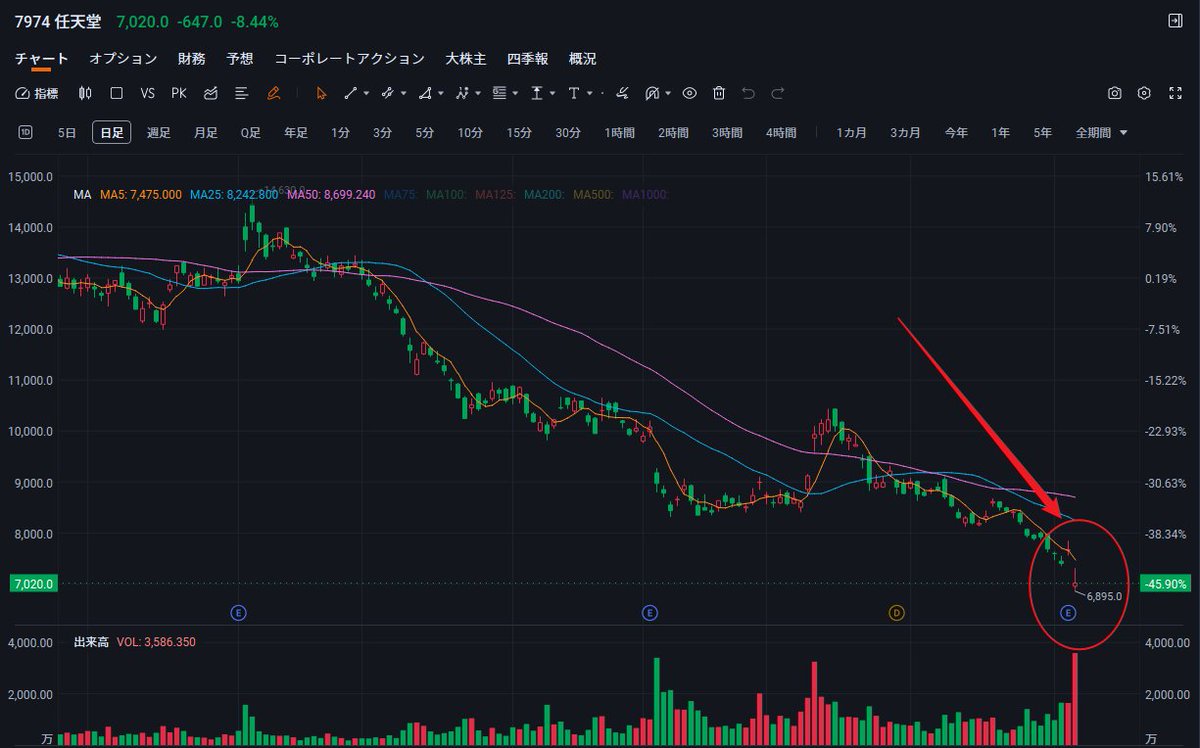
Task: Delete all drawings with trash icon
Action: tap(718, 93)
